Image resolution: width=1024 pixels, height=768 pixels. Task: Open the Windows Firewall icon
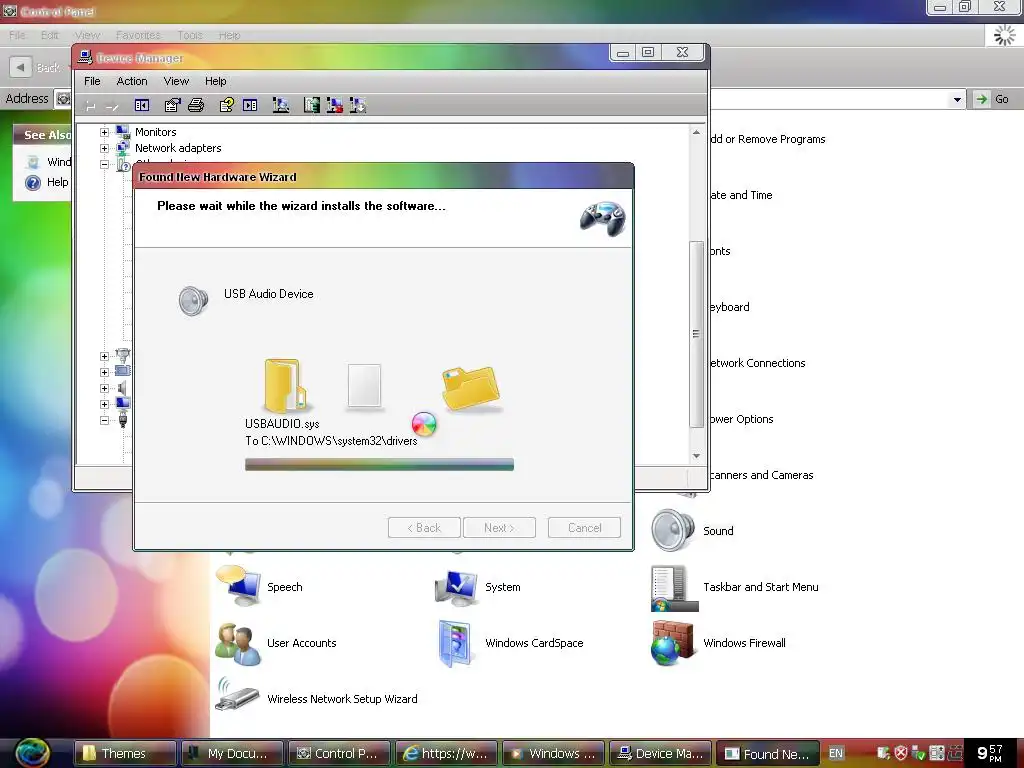[672, 643]
